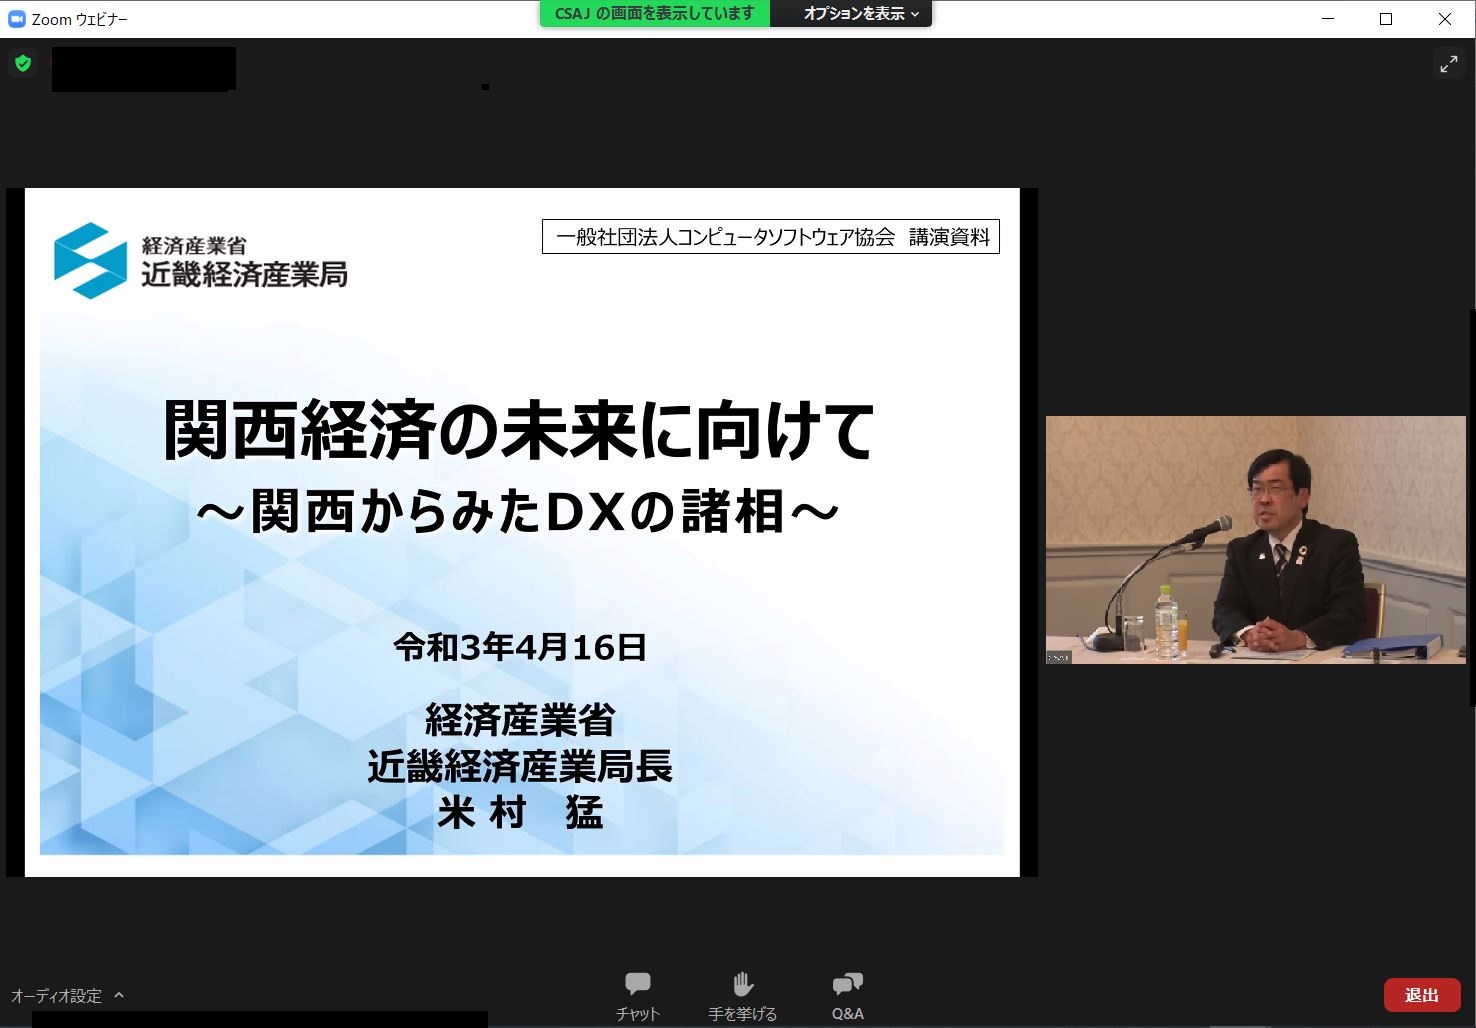Open the Chat (チャット) panel
Image resolution: width=1476 pixels, height=1028 pixels.
point(637,995)
